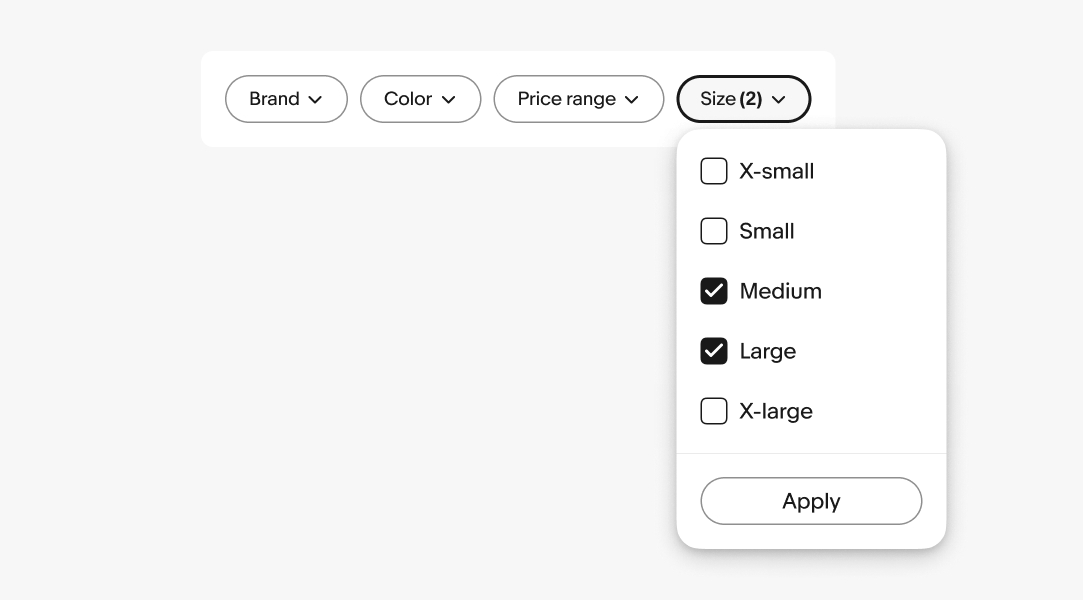Open the Price range filter label
Image resolution: width=1083 pixels, height=600 pixels.
coord(566,99)
